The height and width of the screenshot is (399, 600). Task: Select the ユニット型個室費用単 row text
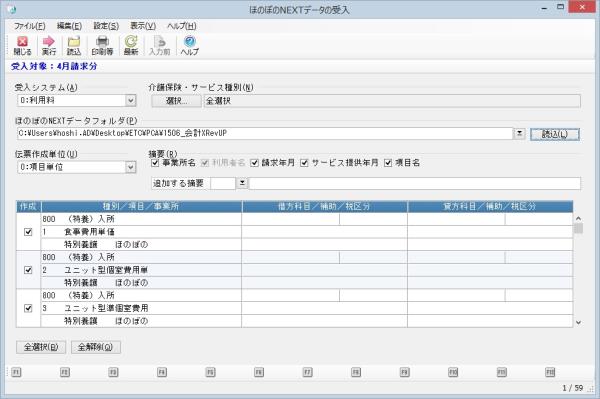pos(106,270)
